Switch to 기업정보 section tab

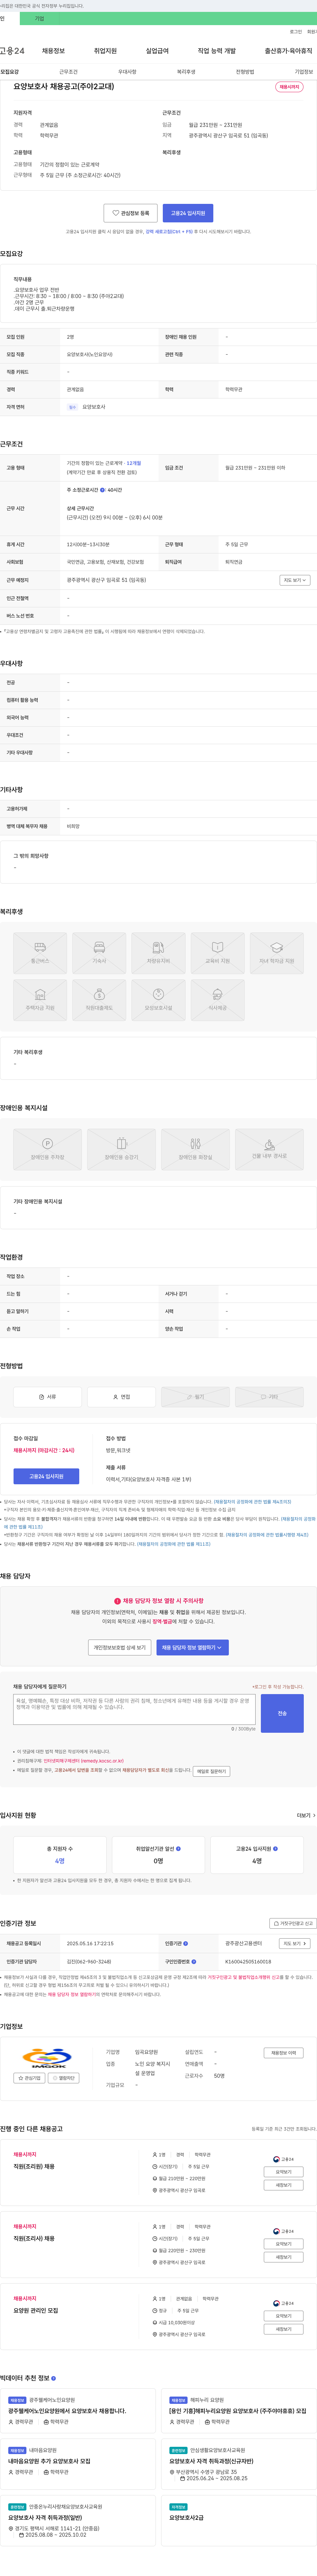point(304,72)
